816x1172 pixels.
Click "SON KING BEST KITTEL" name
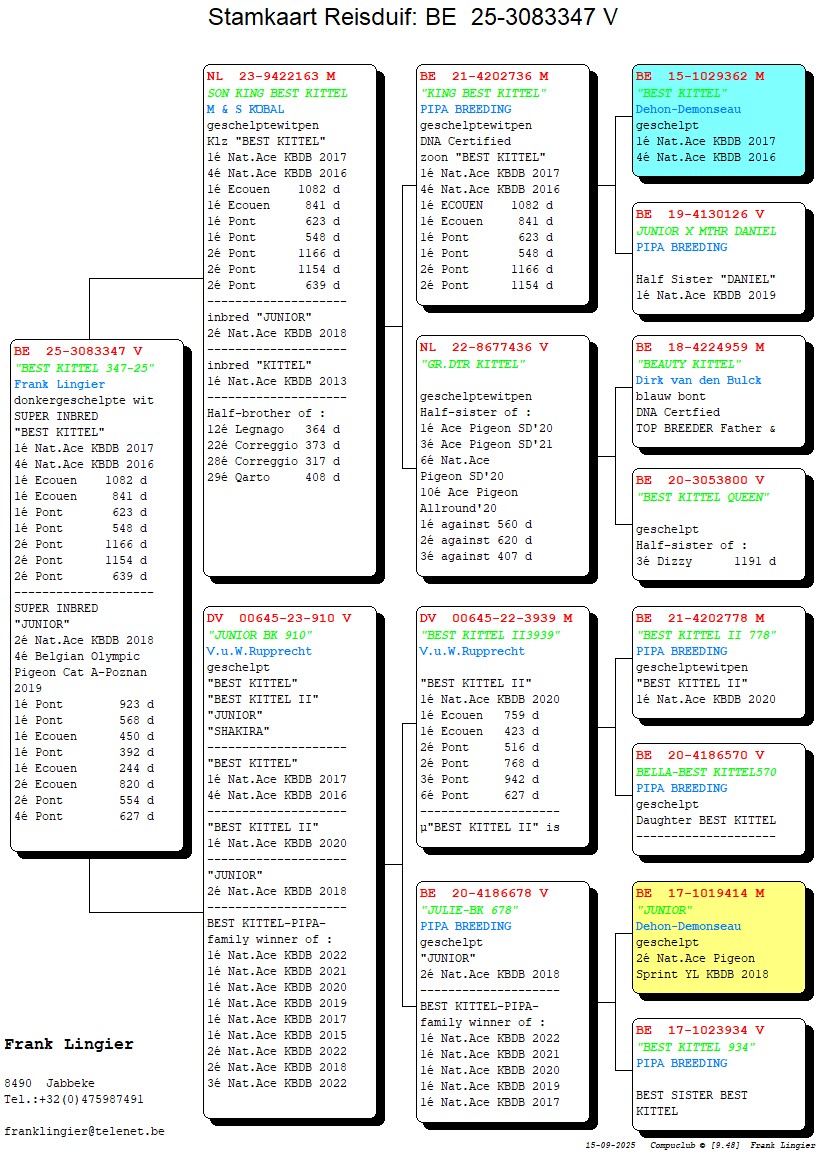point(277,93)
